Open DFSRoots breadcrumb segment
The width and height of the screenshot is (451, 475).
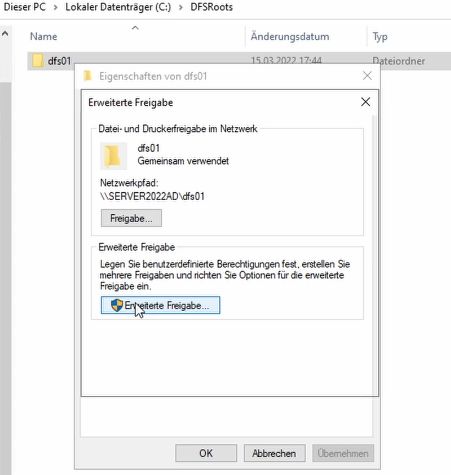click(211, 7)
